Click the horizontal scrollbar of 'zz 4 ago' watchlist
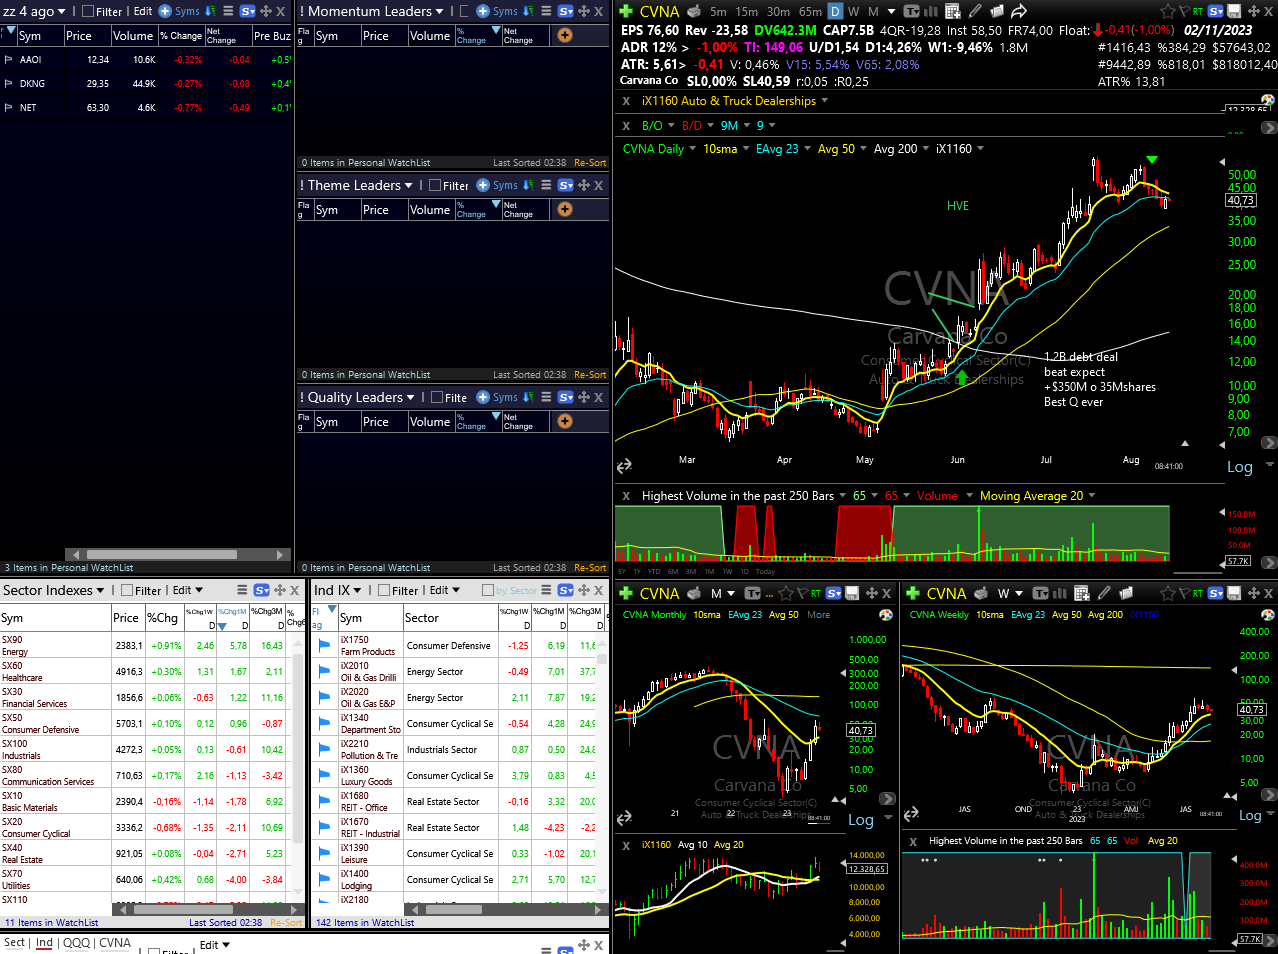This screenshot has height=954, width=1278. click(x=162, y=554)
